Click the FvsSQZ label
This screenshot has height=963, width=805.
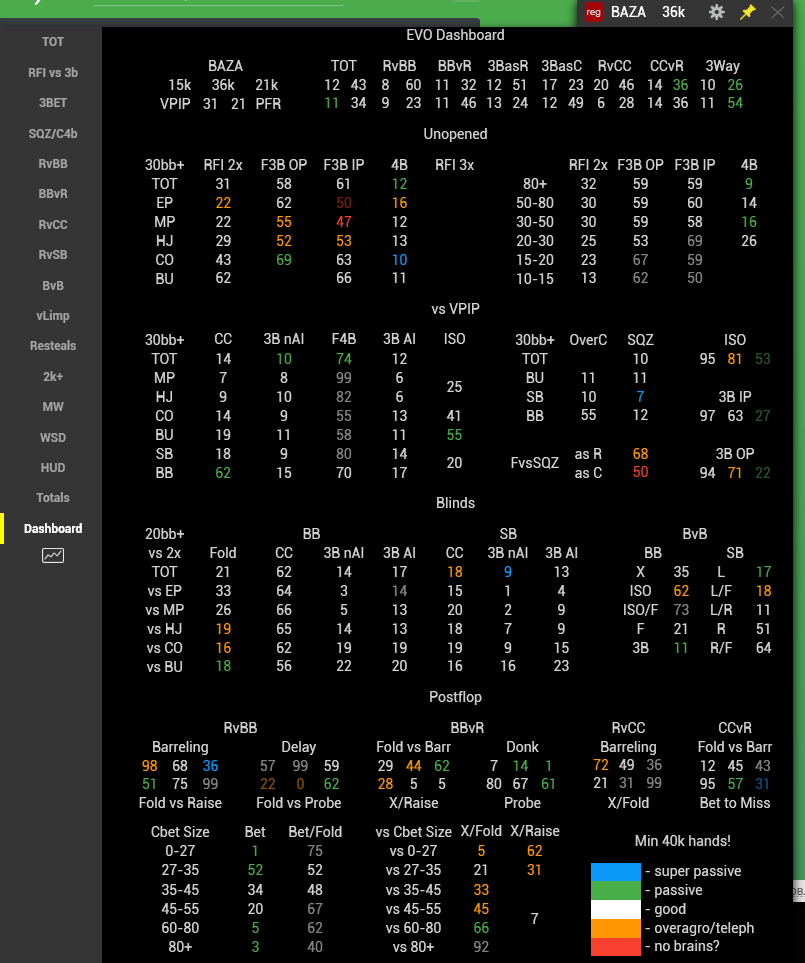(x=535, y=463)
